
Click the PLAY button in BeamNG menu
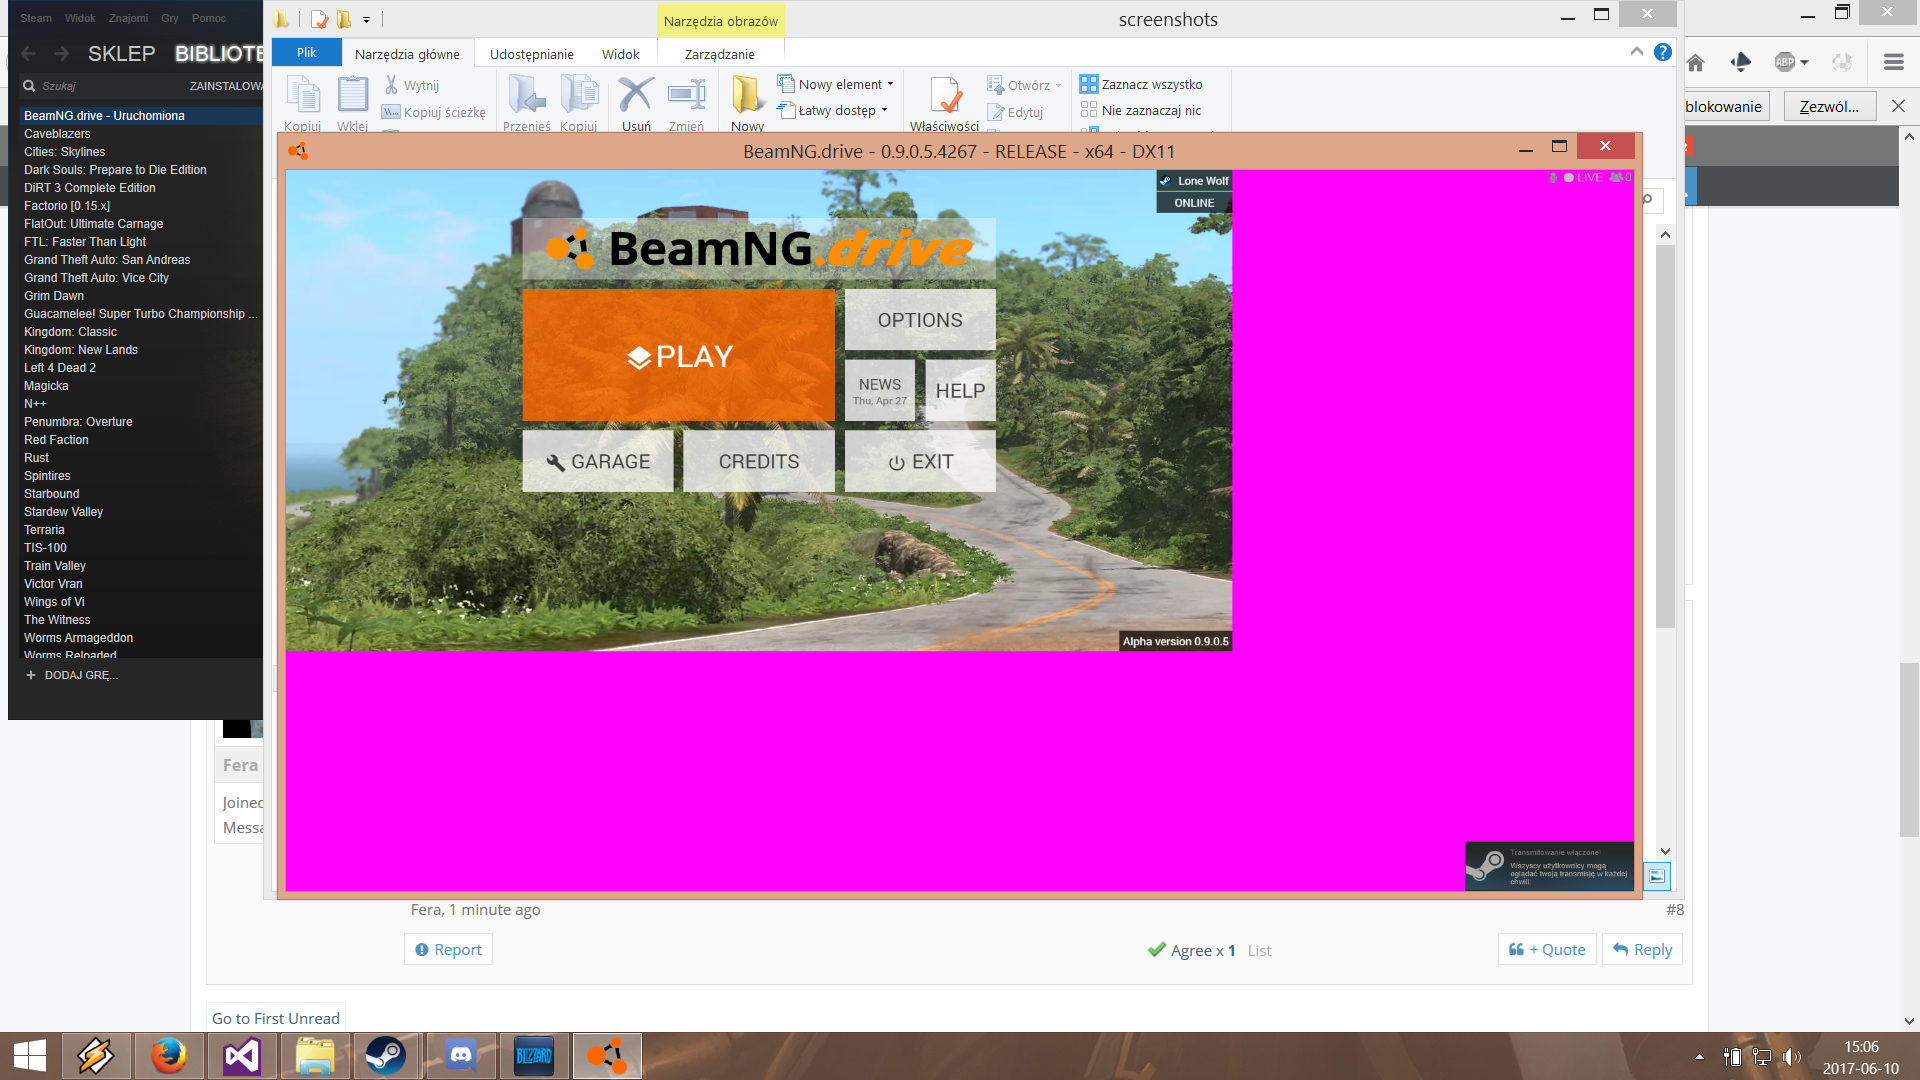click(678, 355)
